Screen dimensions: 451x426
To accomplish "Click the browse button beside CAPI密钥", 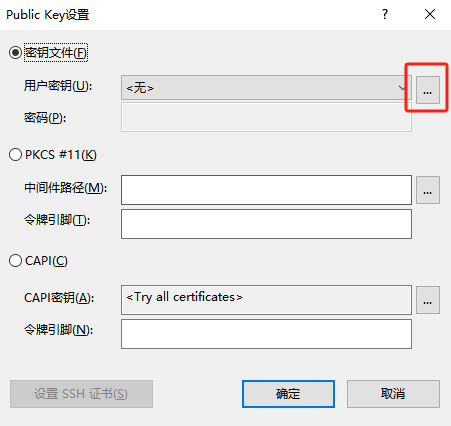I will tap(428, 300).
